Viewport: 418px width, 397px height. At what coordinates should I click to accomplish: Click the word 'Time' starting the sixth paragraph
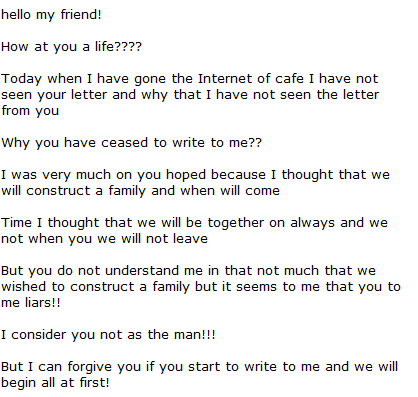[16, 223]
